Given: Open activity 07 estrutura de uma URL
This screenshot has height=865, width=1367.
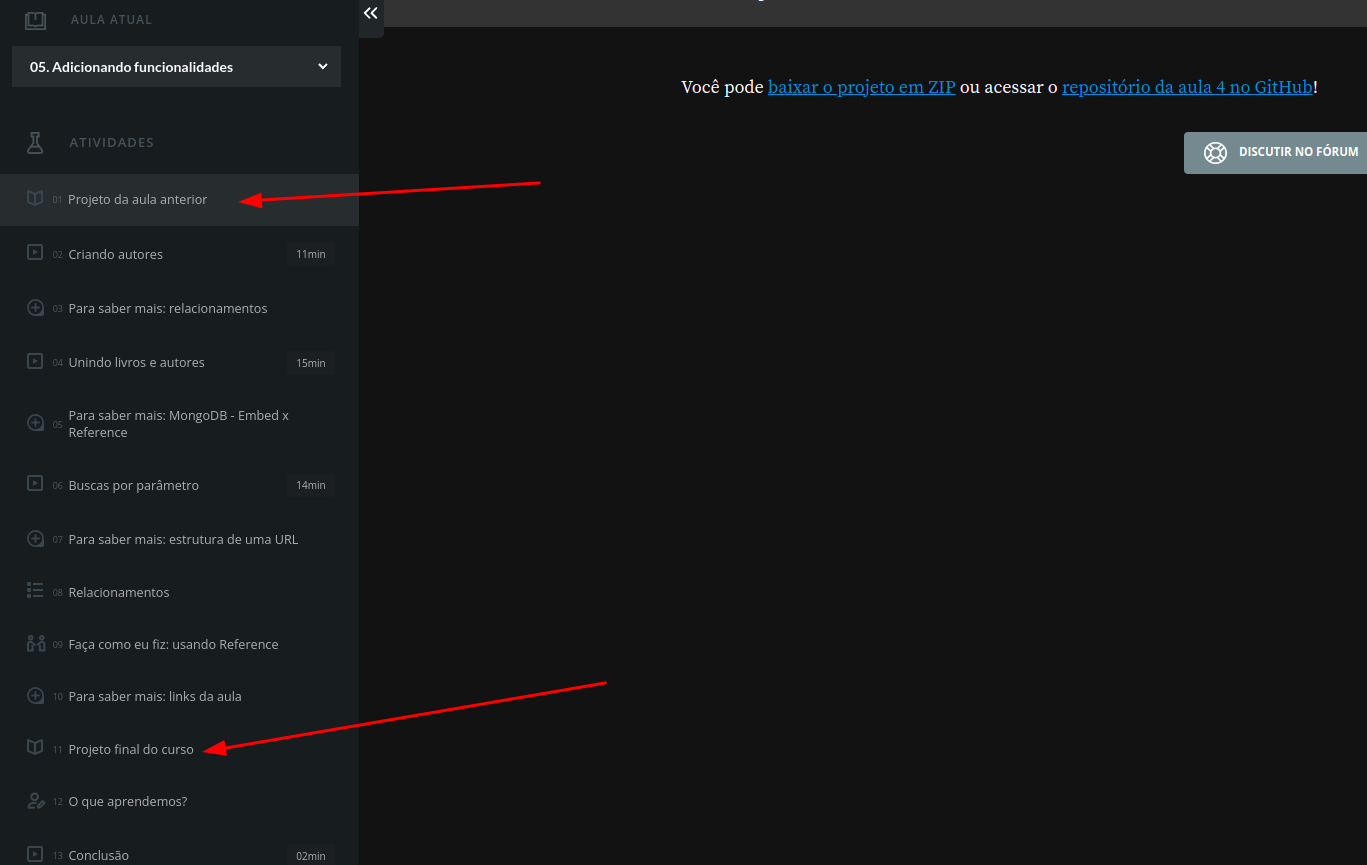Looking at the screenshot, I should click(179, 539).
